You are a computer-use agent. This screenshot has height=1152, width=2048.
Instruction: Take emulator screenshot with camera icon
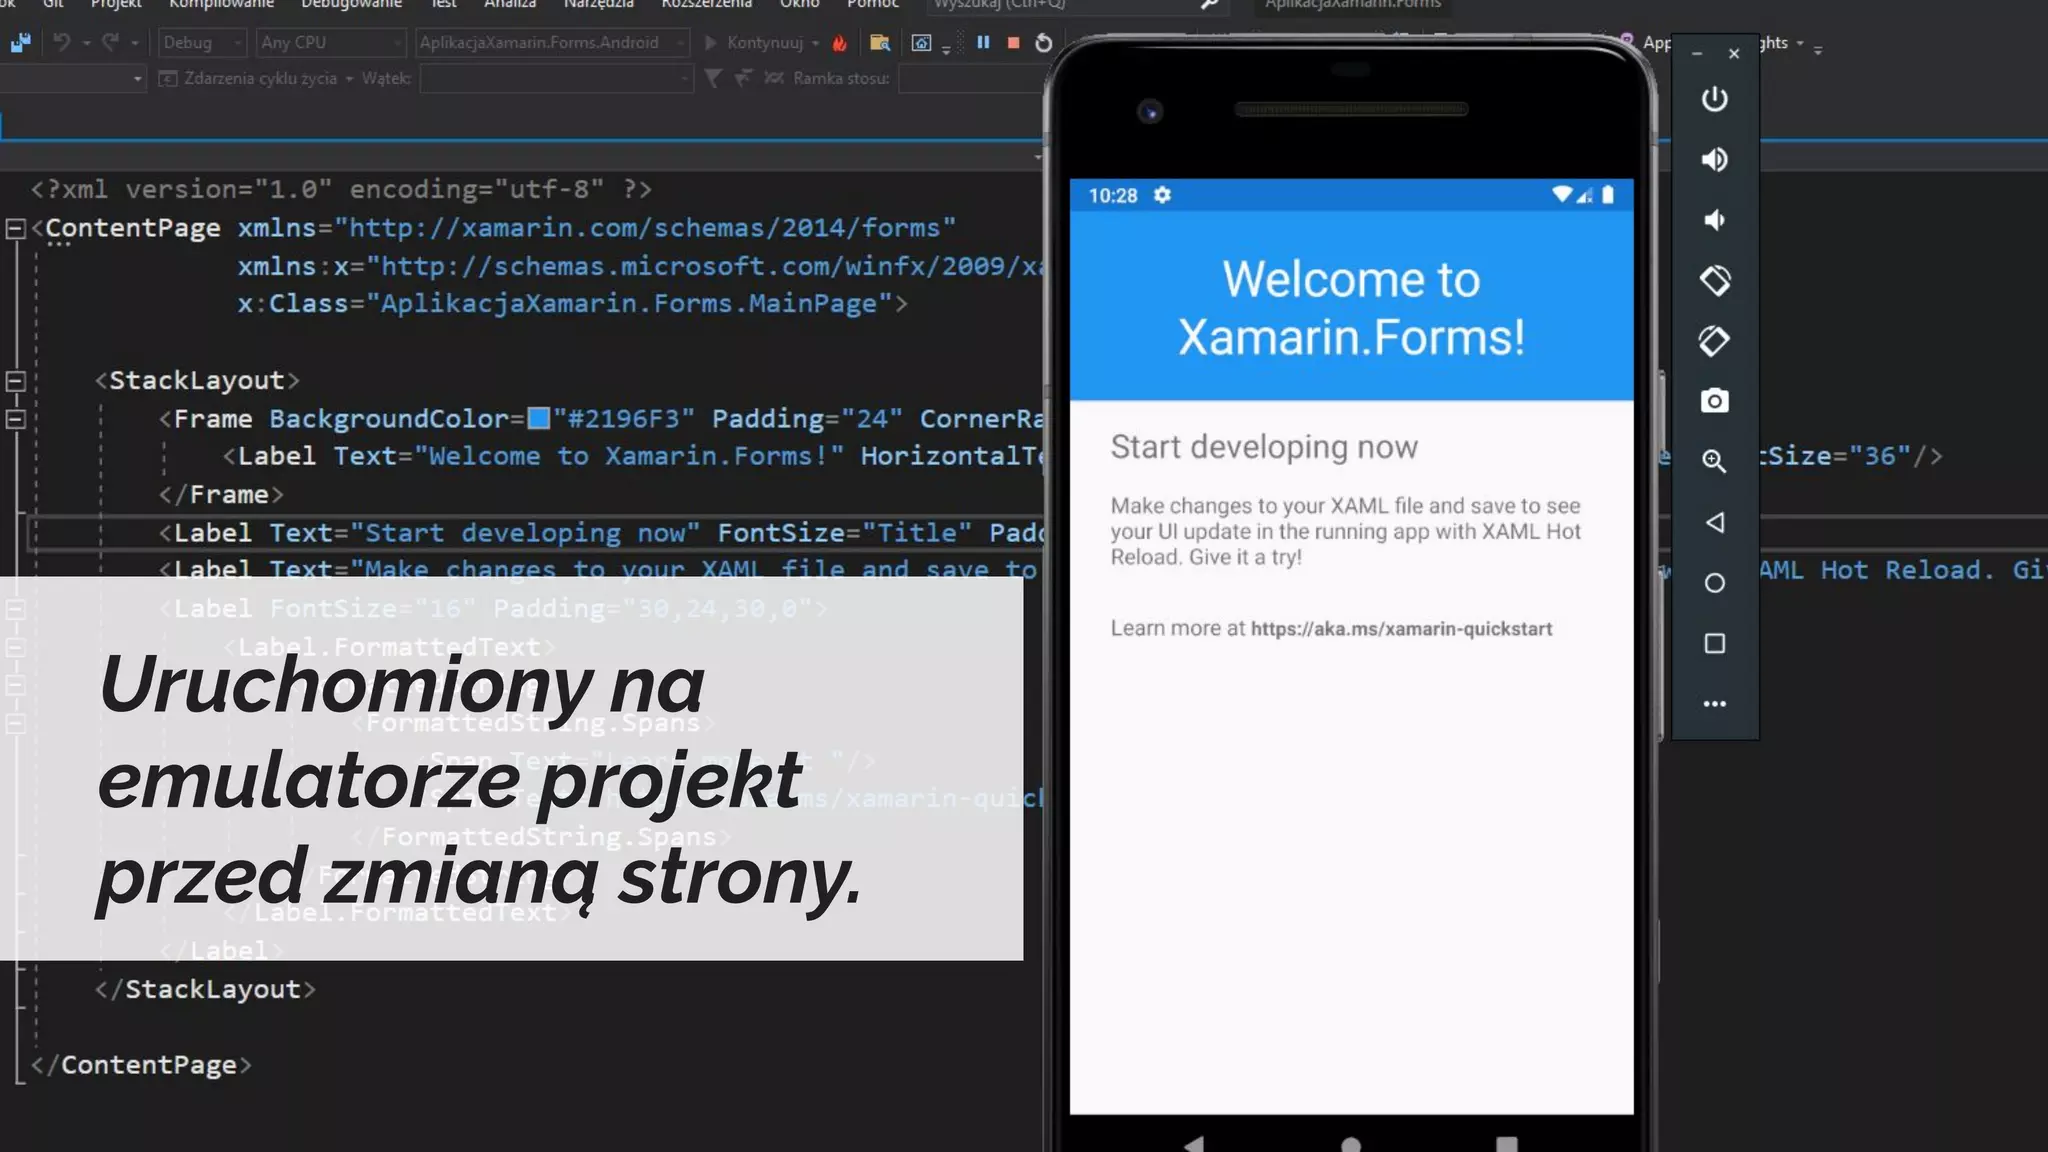click(1714, 401)
